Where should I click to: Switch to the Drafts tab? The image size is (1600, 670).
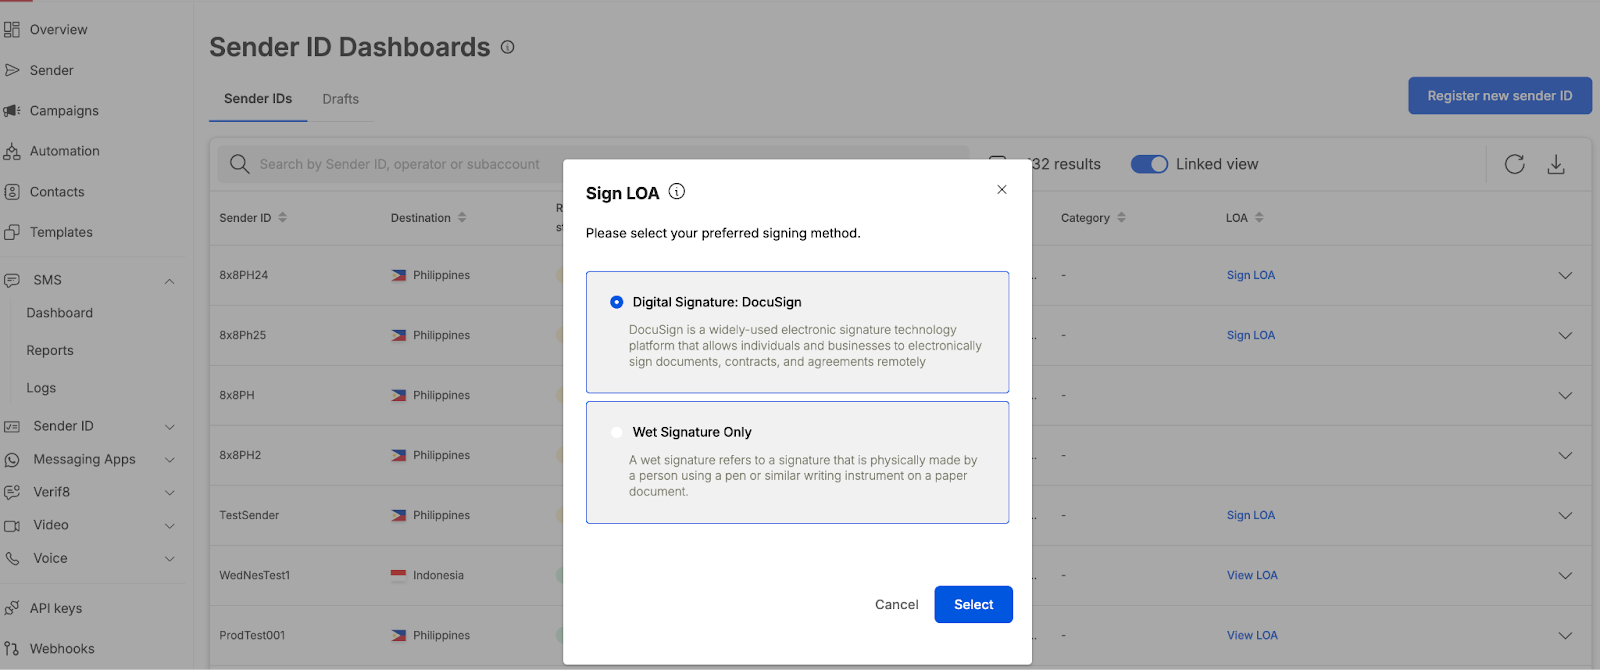[340, 99]
